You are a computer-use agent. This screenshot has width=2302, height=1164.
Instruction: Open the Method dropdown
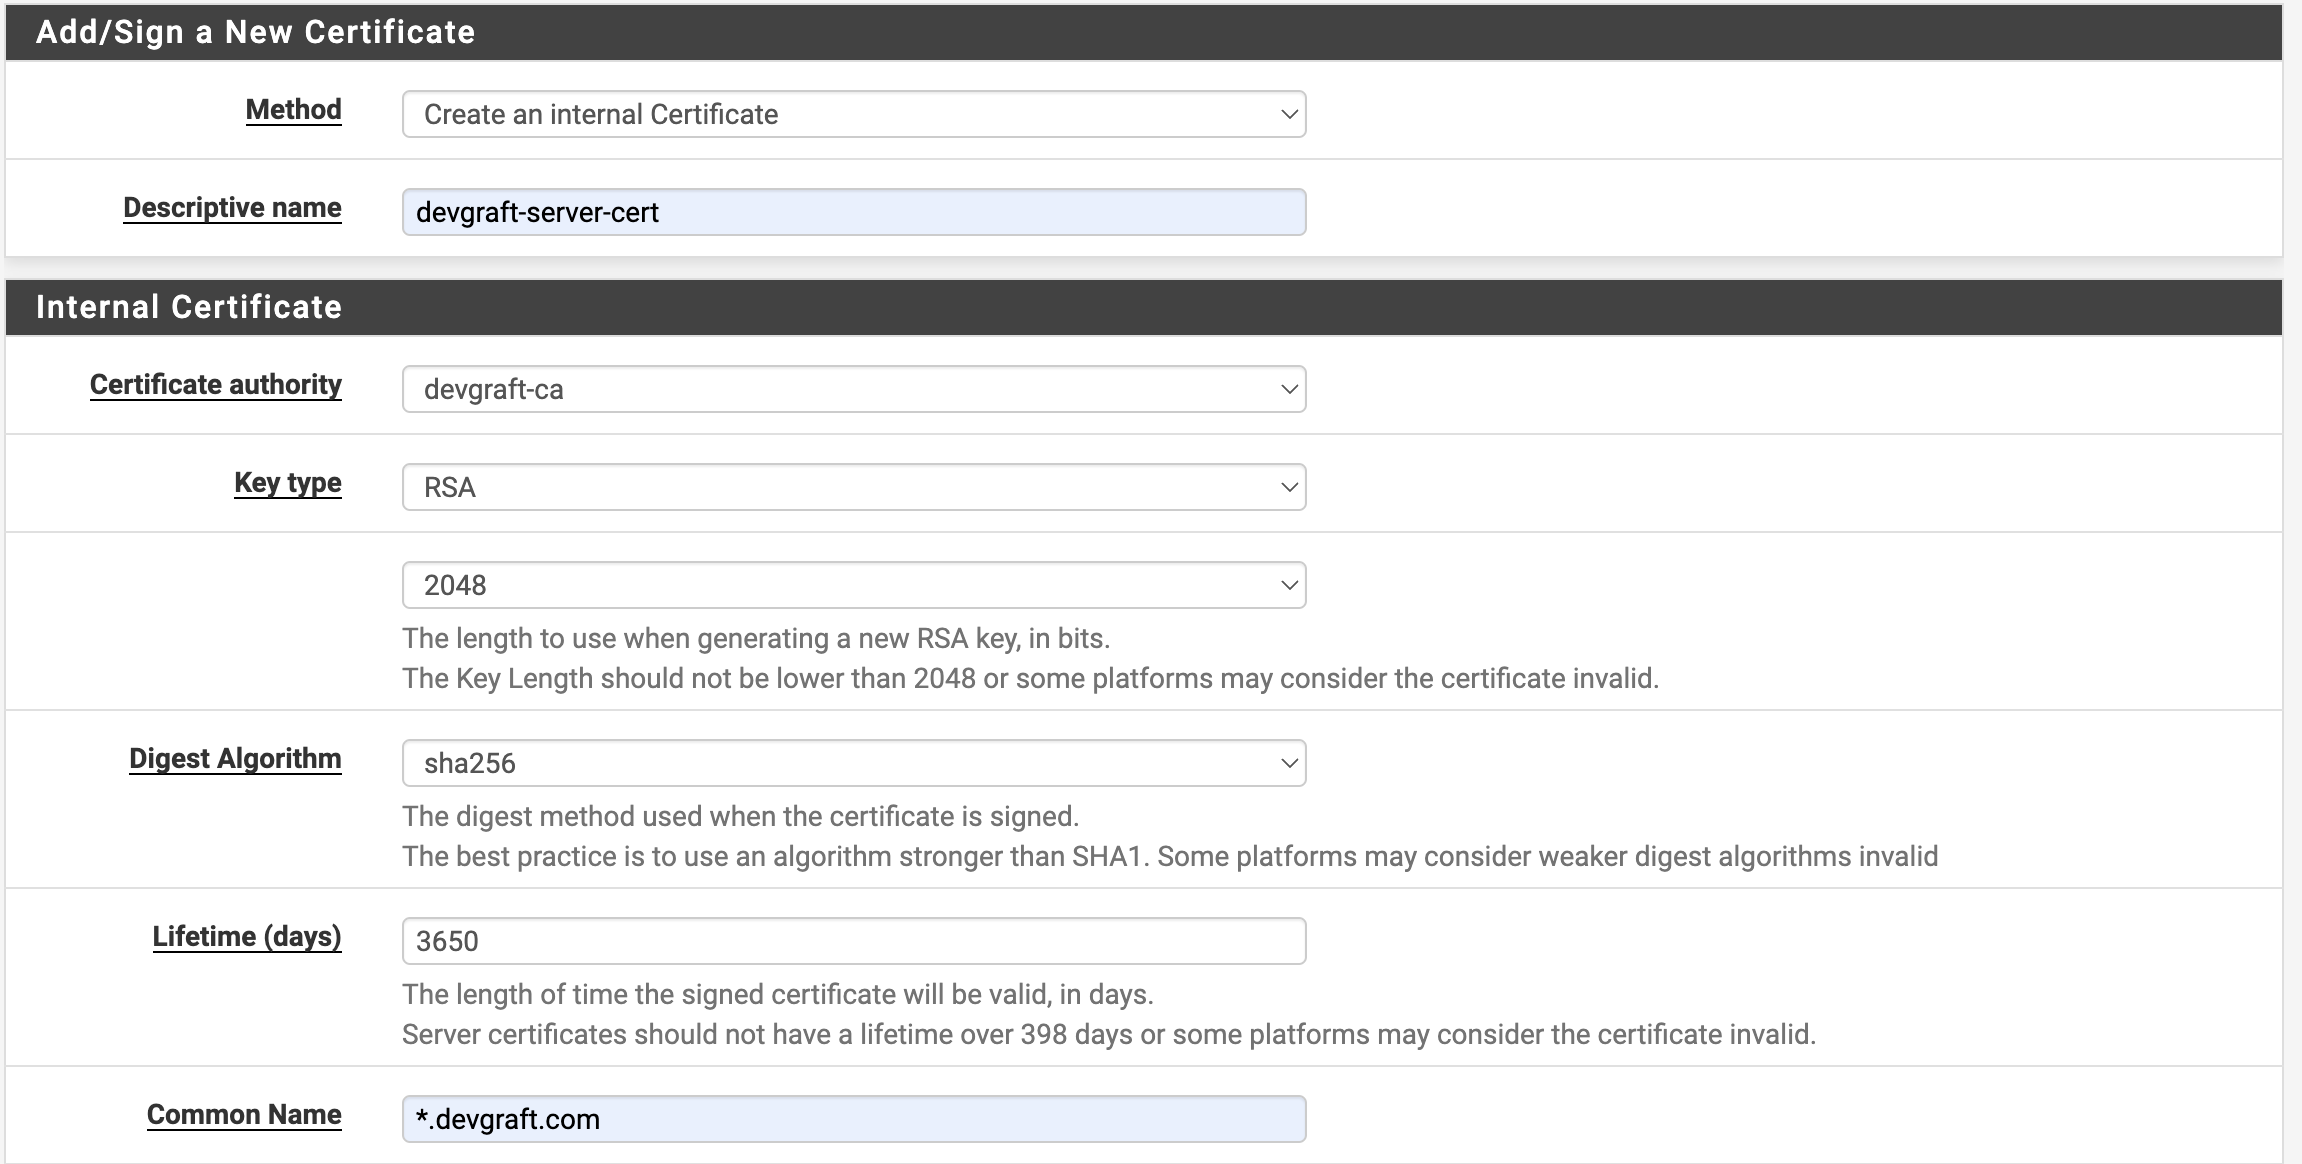(853, 114)
